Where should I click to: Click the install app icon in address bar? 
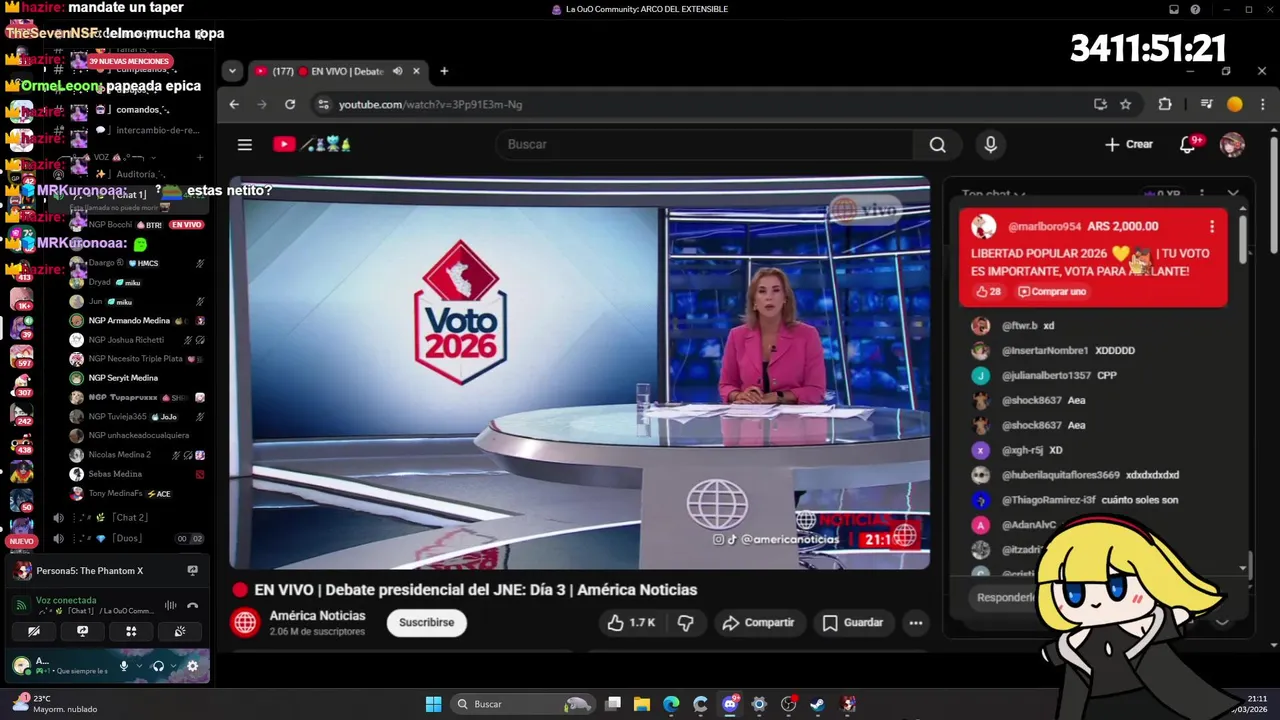(1100, 104)
